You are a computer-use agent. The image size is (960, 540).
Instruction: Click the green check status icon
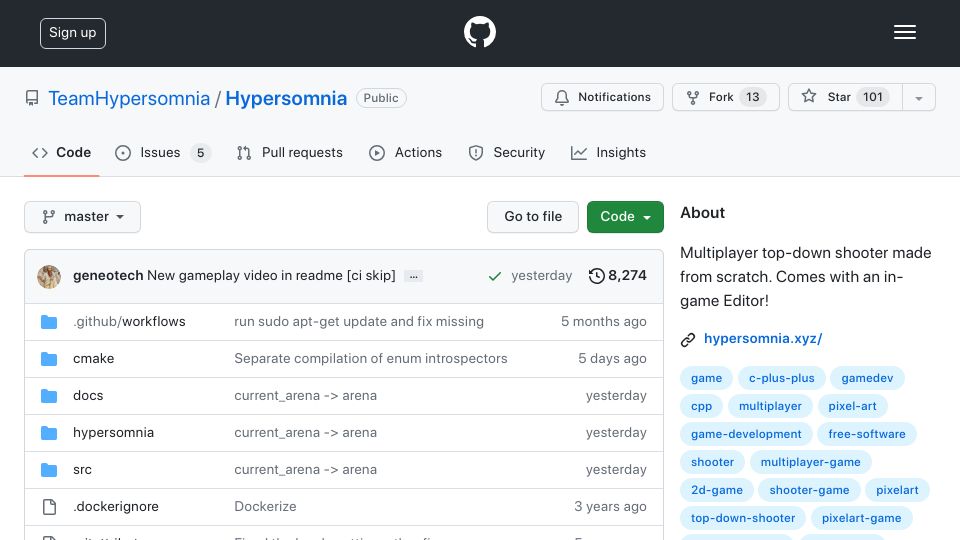[x=495, y=277]
